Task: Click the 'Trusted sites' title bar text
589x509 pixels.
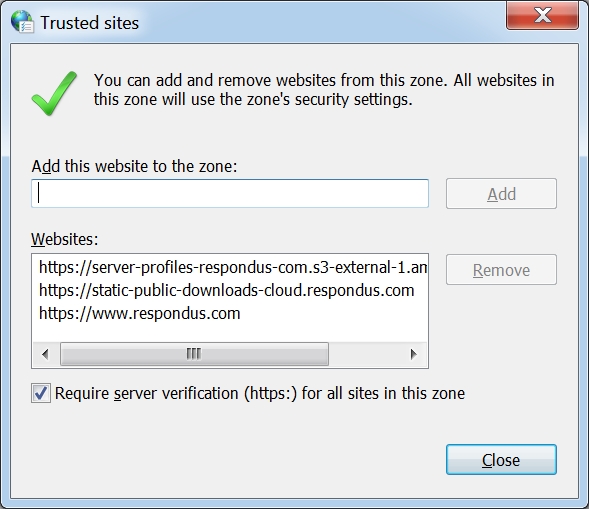Action: tap(89, 23)
